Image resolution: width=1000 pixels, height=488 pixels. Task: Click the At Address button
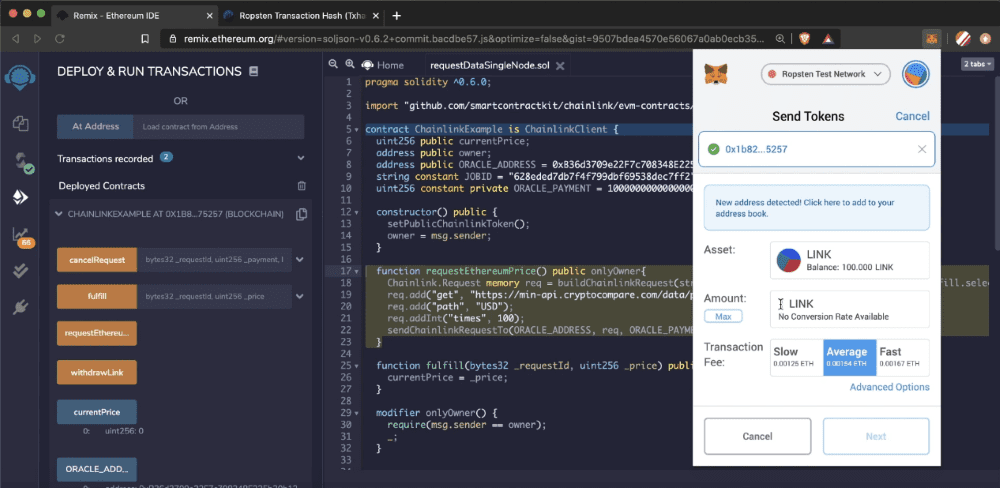click(96, 126)
